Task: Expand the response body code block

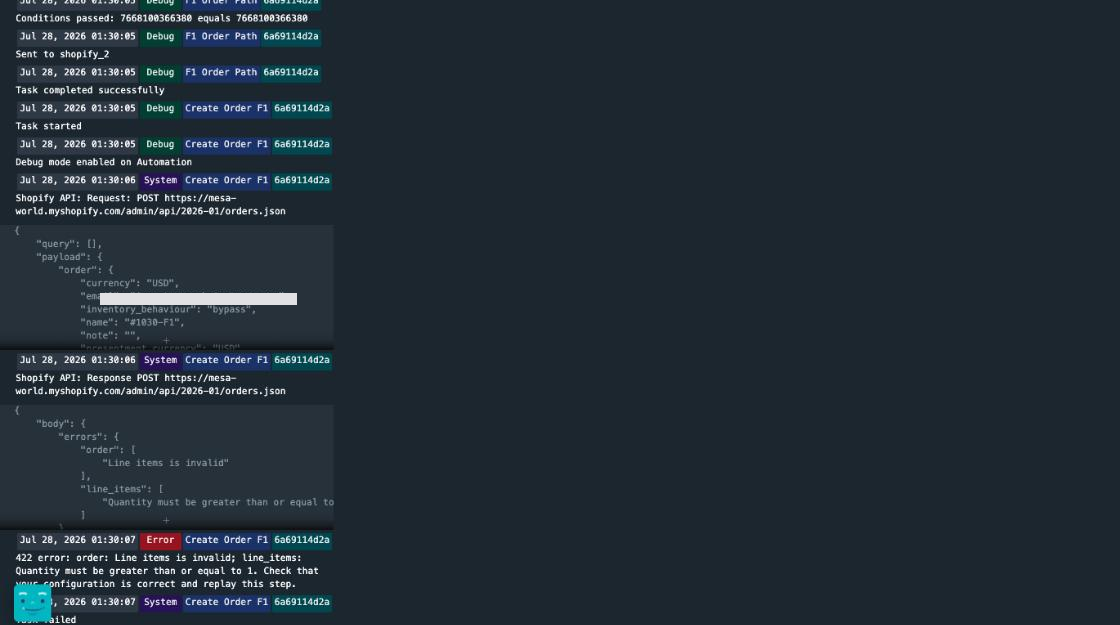Action: click(x=166, y=521)
